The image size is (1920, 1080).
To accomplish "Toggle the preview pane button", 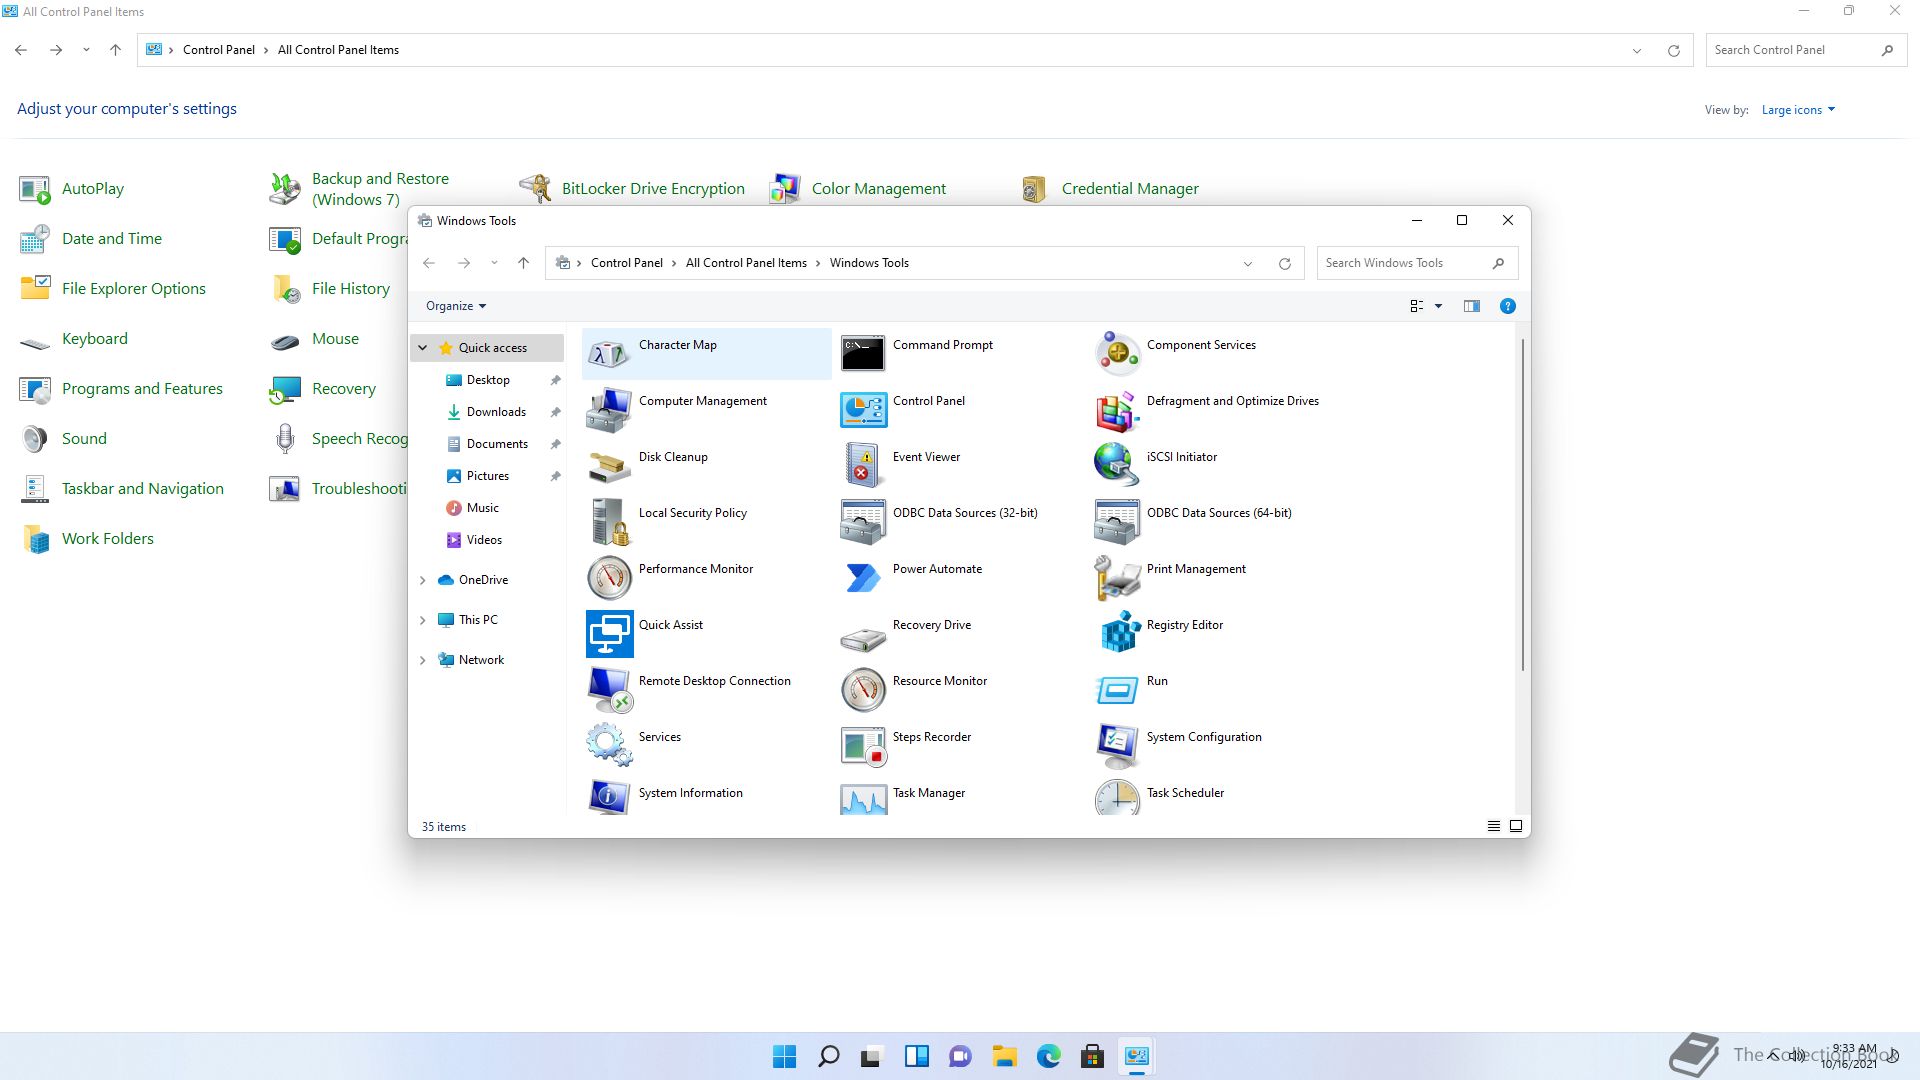I will [1472, 306].
